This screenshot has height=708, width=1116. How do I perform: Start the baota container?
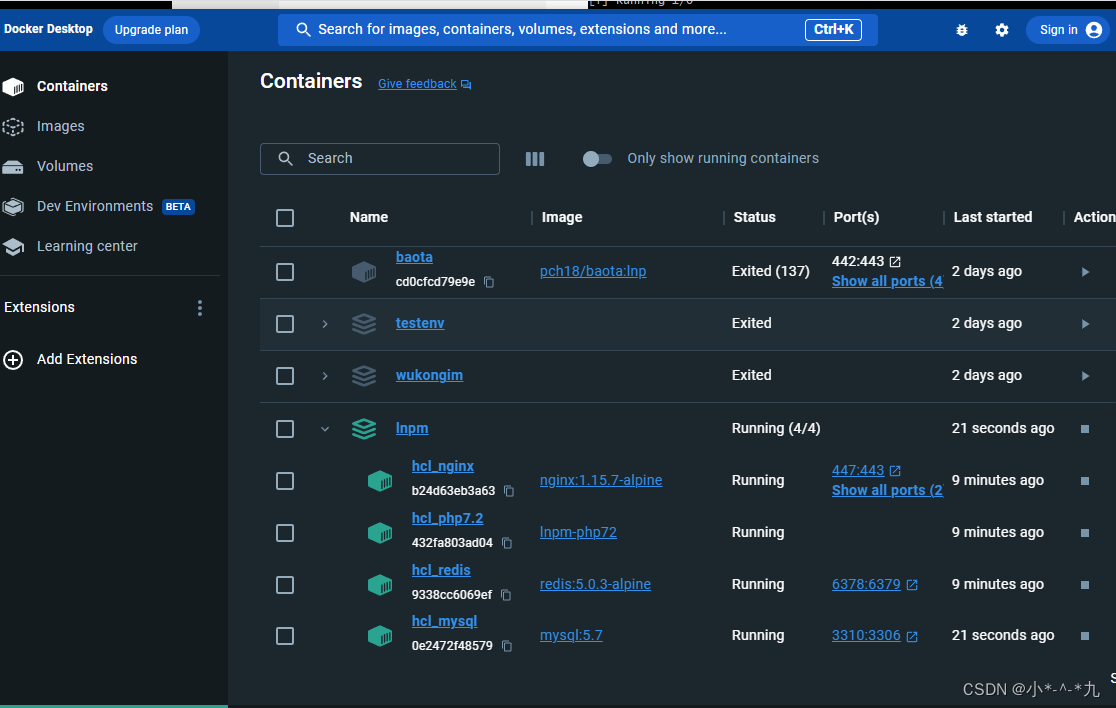1085,272
